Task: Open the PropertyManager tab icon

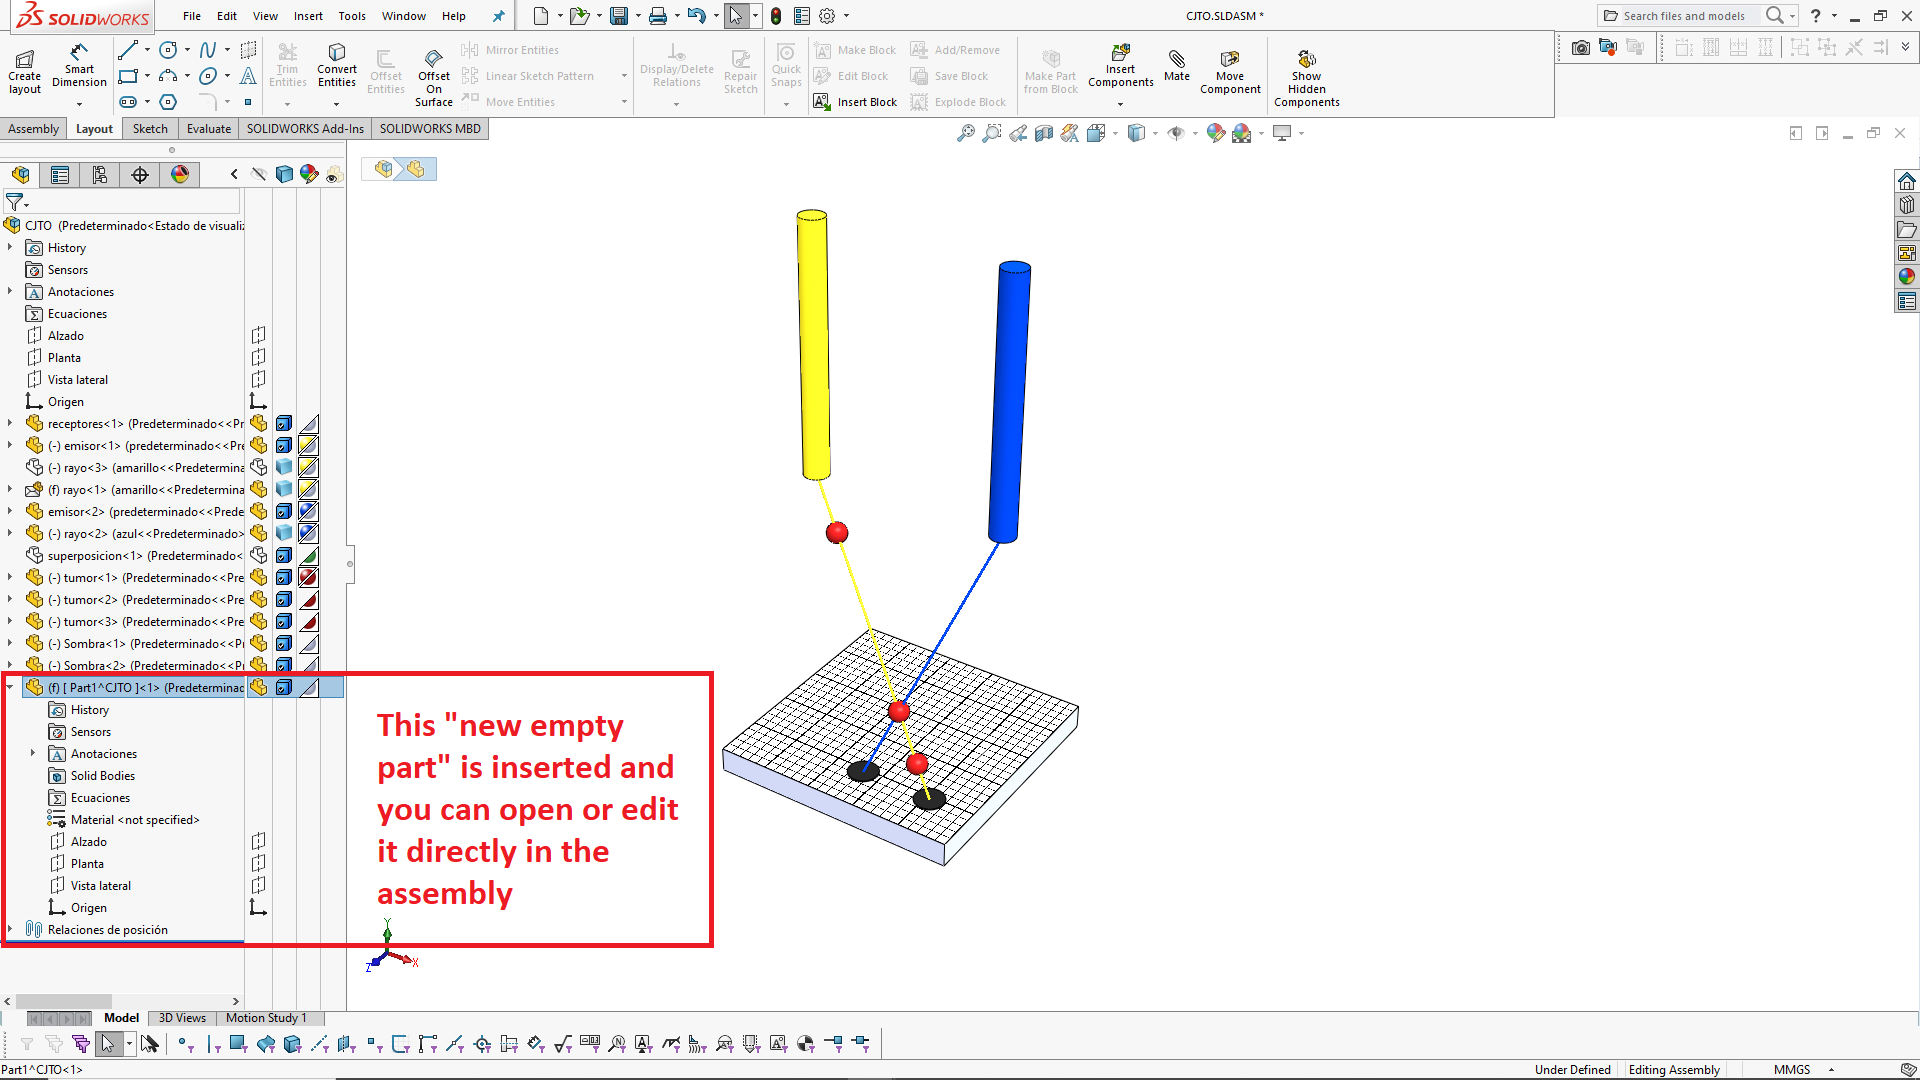Action: [x=60, y=175]
